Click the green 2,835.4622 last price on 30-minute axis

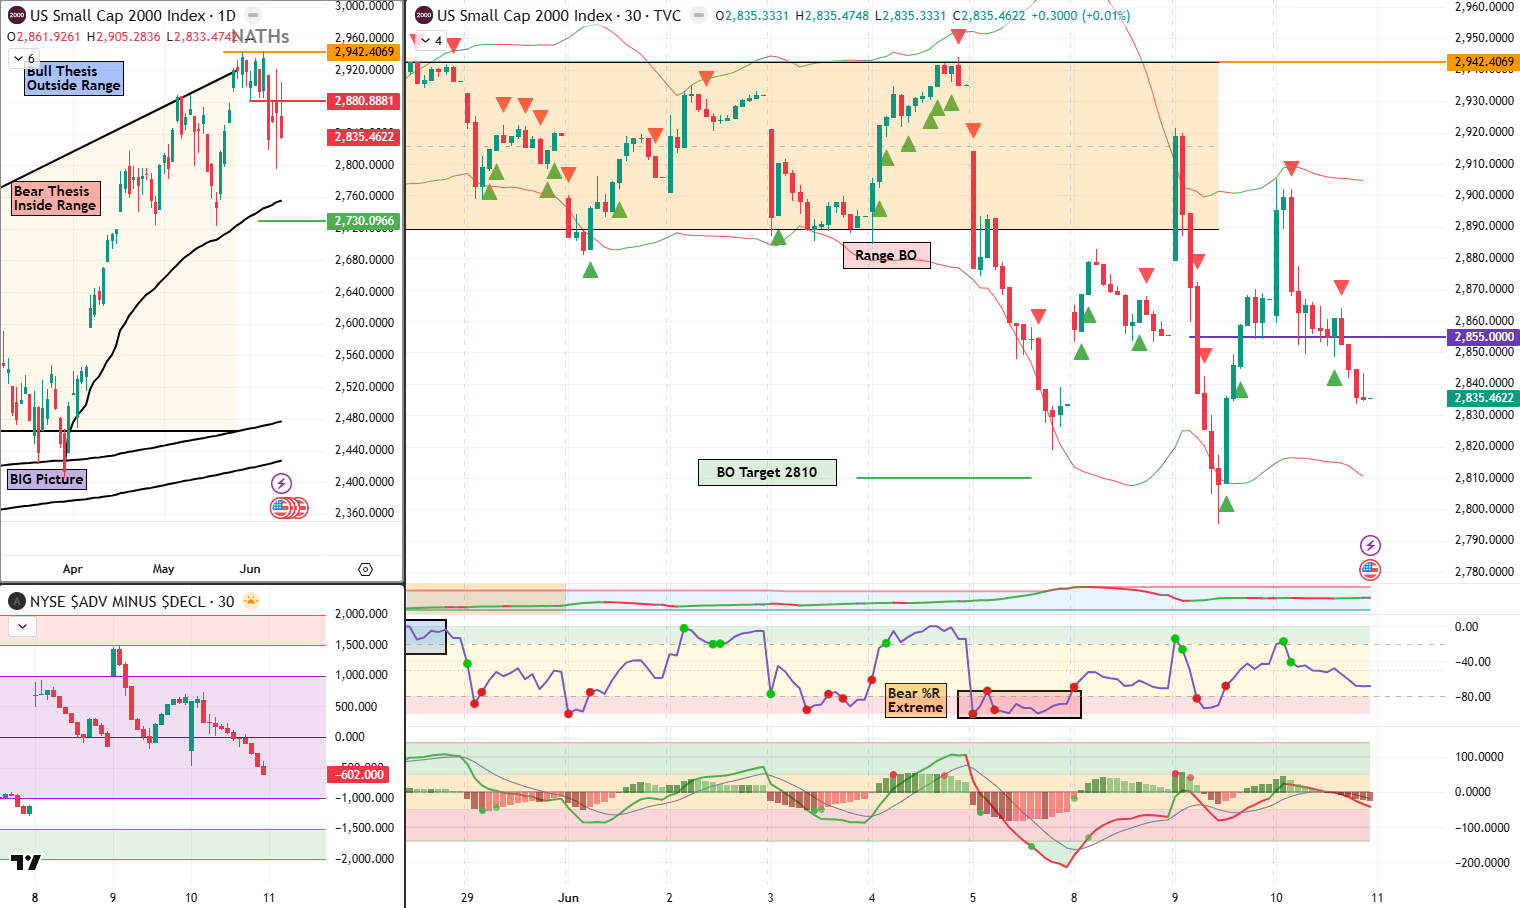1483,398
